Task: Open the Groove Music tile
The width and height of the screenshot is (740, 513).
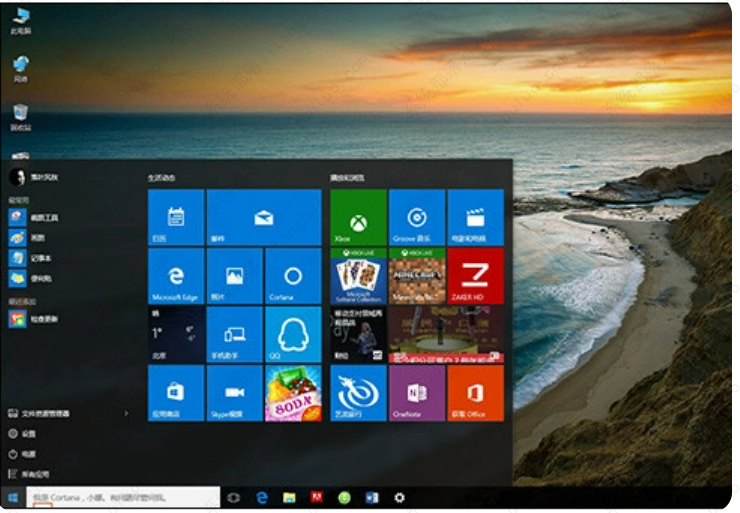Action: pyautogui.click(x=417, y=217)
